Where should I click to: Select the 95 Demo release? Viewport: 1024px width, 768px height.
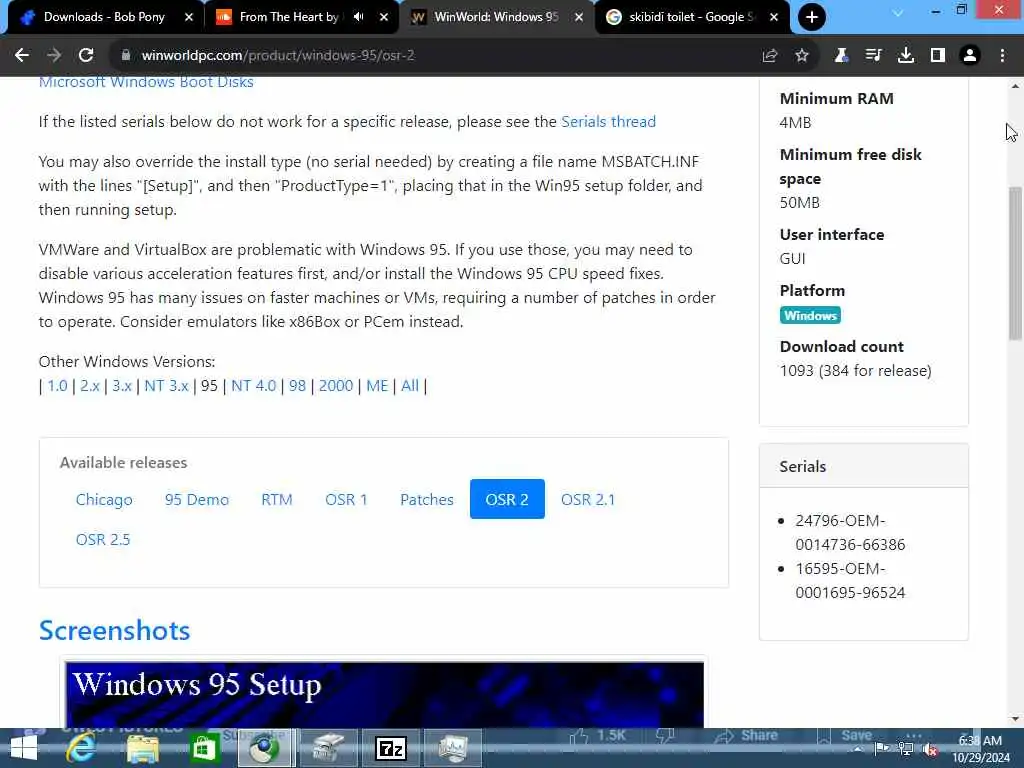pyautogui.click(x=197, y=500)
